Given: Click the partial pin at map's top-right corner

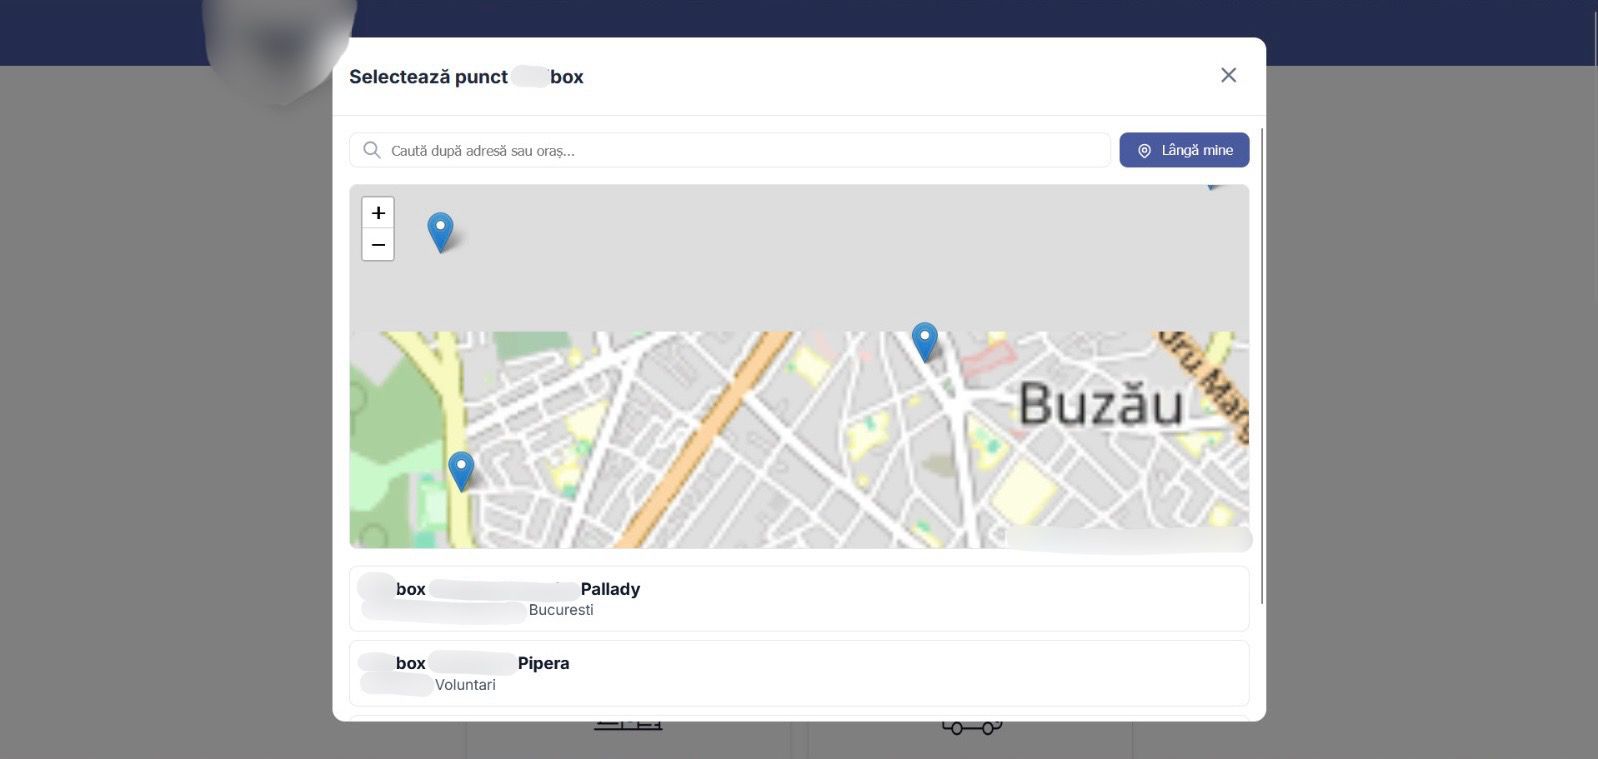Looking at the screenshot, I should point(1214,186).
